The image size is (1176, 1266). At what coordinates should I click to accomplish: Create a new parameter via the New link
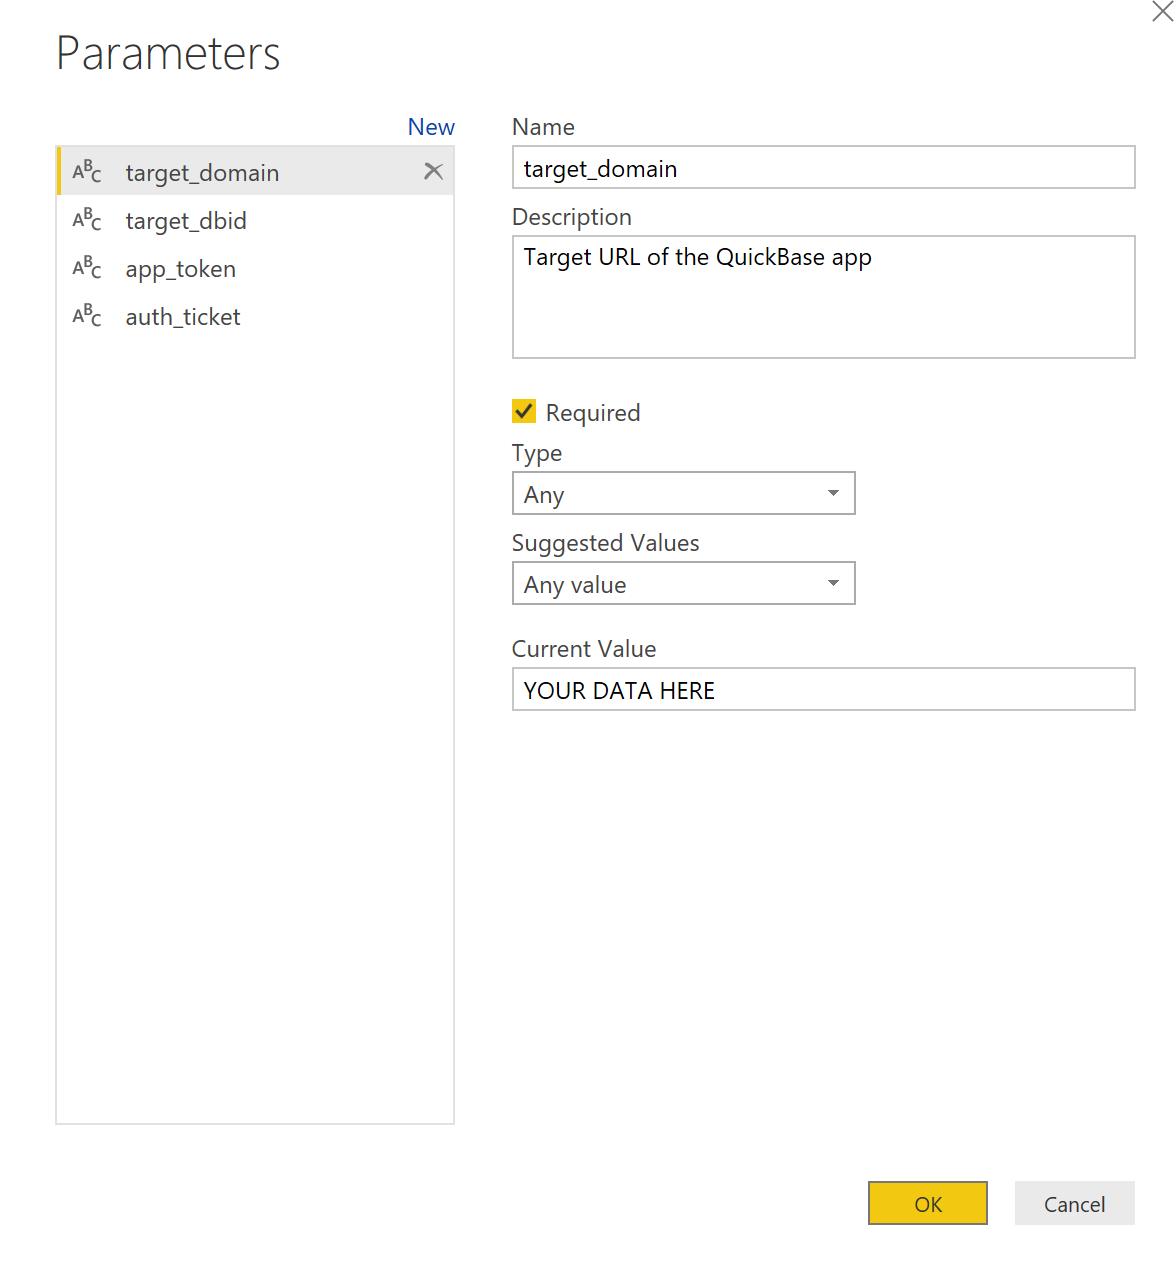[x=431, y=127]
